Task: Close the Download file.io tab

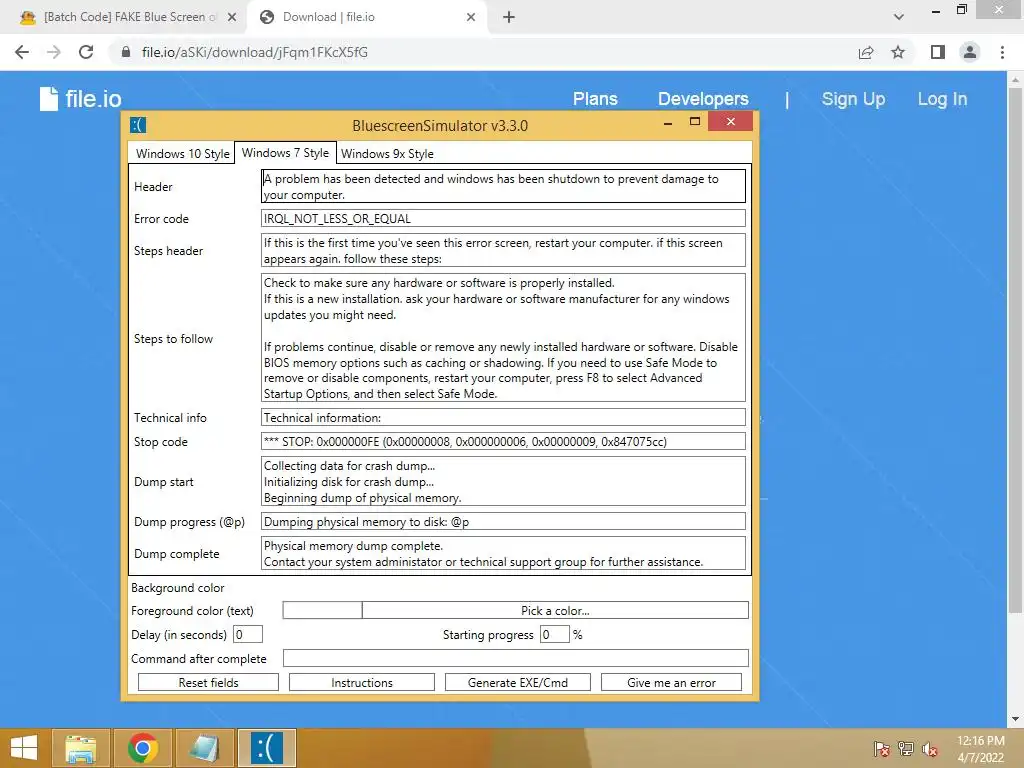Action: point(471,17)
